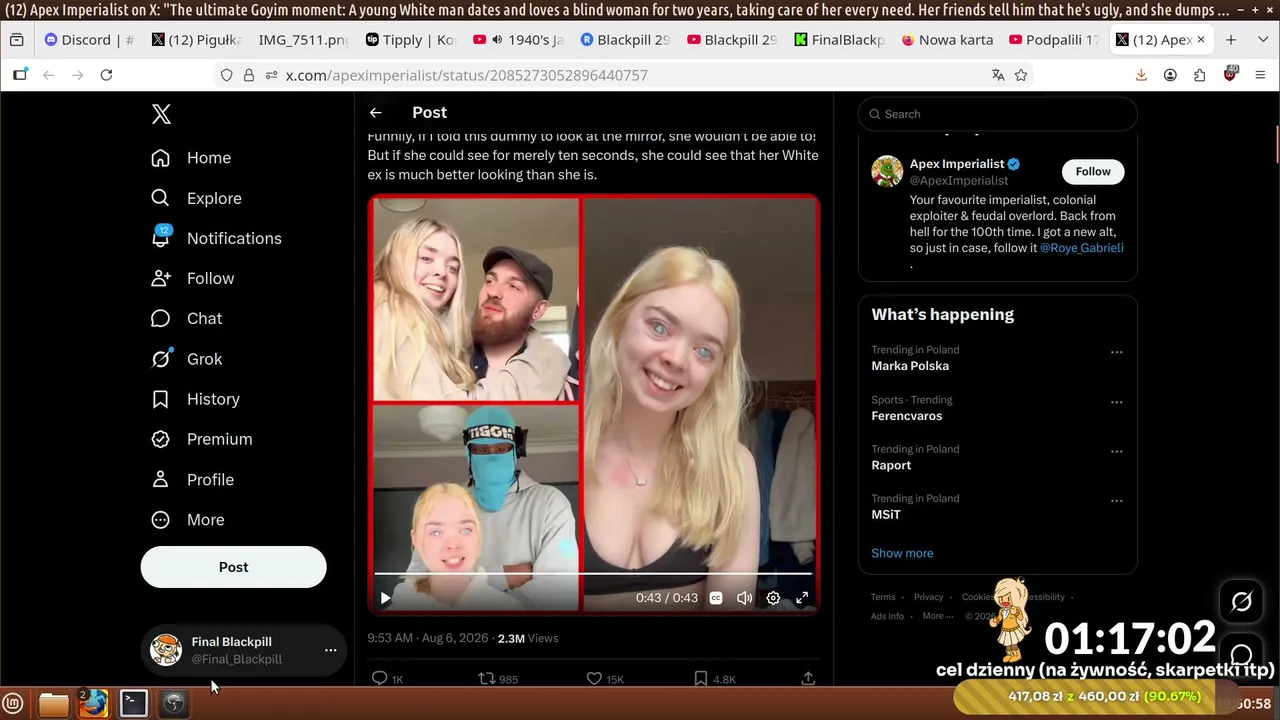Open the Apex Imperialist profile name

(x=957, y=164)
